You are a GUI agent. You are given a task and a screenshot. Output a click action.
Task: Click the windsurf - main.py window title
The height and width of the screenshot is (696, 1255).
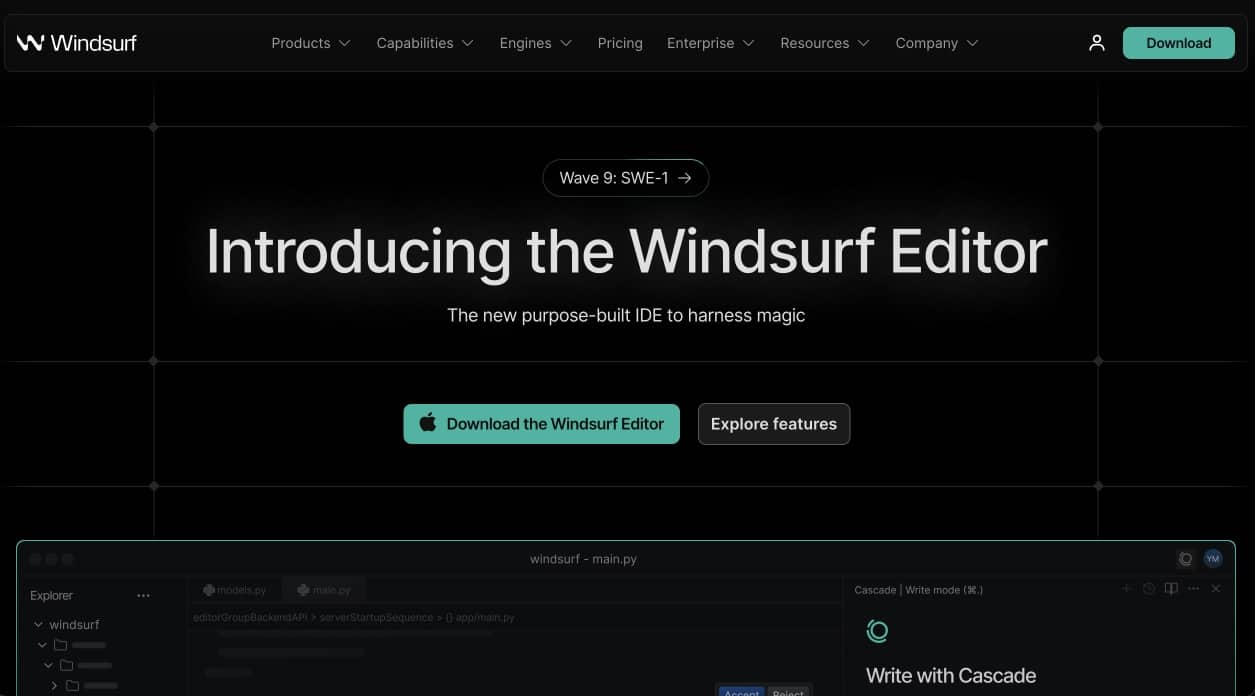[583, 559]
